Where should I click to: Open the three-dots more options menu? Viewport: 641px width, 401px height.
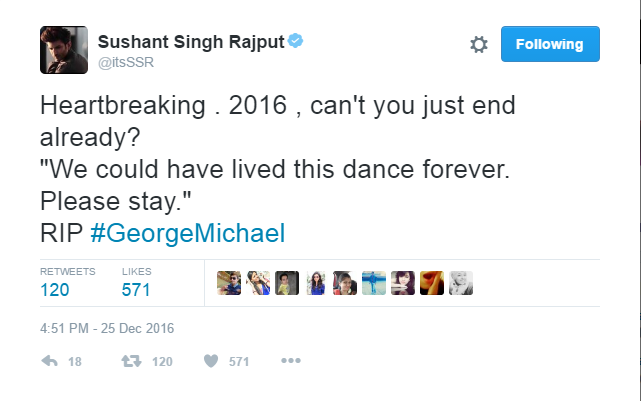point(290,361)
